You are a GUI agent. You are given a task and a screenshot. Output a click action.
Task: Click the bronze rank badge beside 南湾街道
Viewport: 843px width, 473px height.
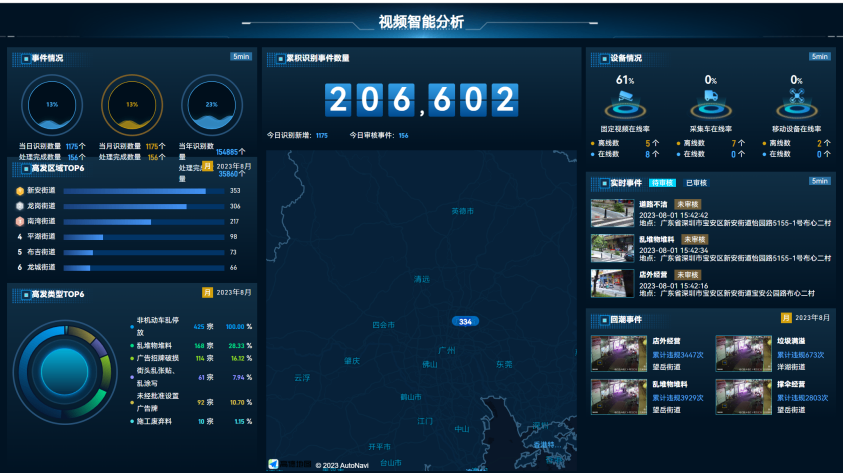20,221
